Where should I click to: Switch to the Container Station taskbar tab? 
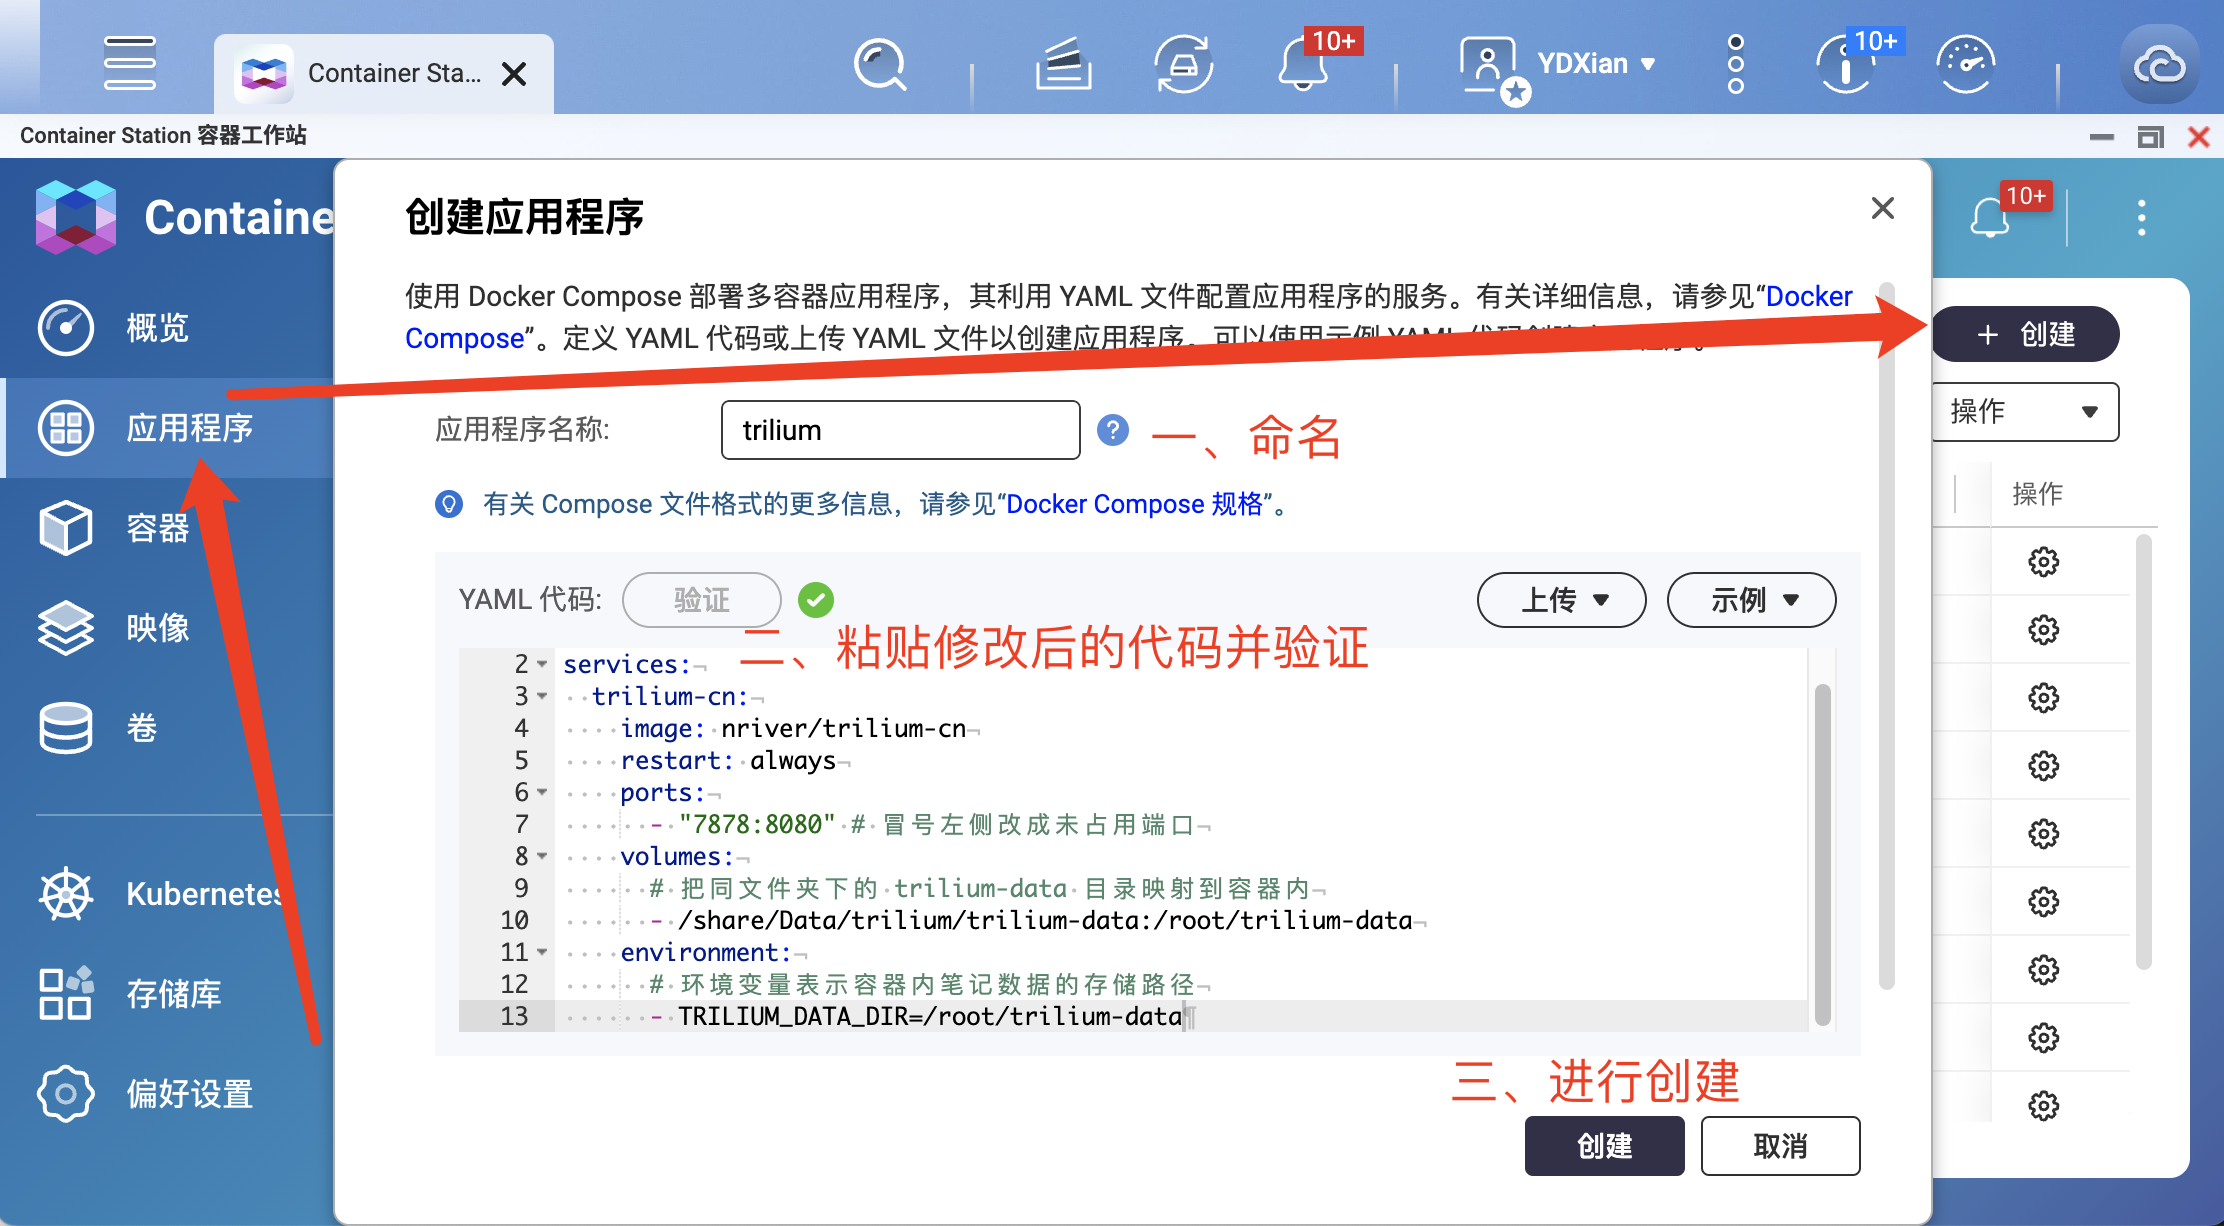[x=384, y=73]
